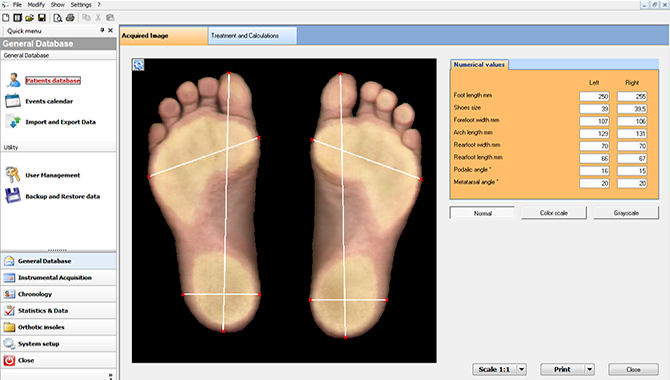This screenshot has height=380, width=670.
Task: Click the General Database section icon
Action: point(9,261)
